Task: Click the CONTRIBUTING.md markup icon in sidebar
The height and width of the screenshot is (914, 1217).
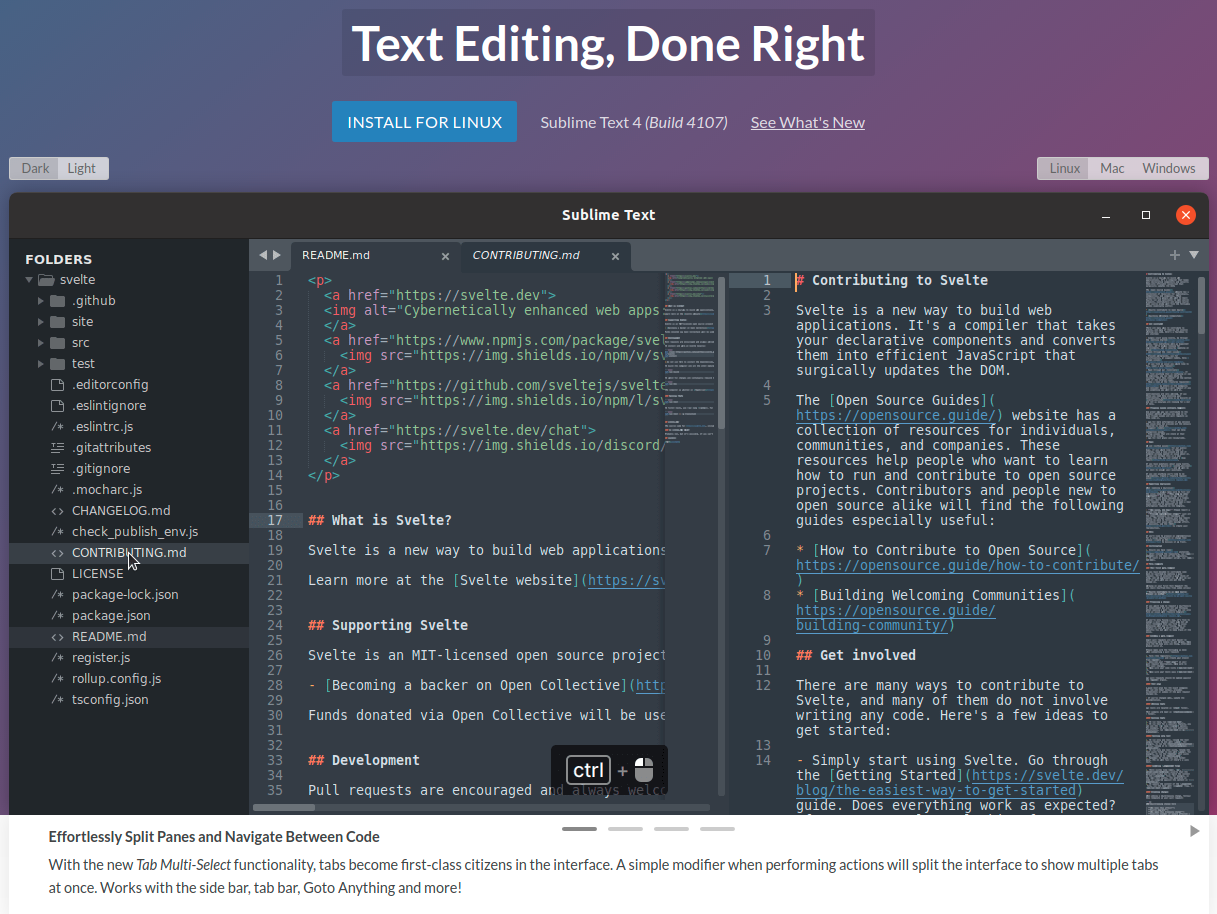Action: coord(57,553)
